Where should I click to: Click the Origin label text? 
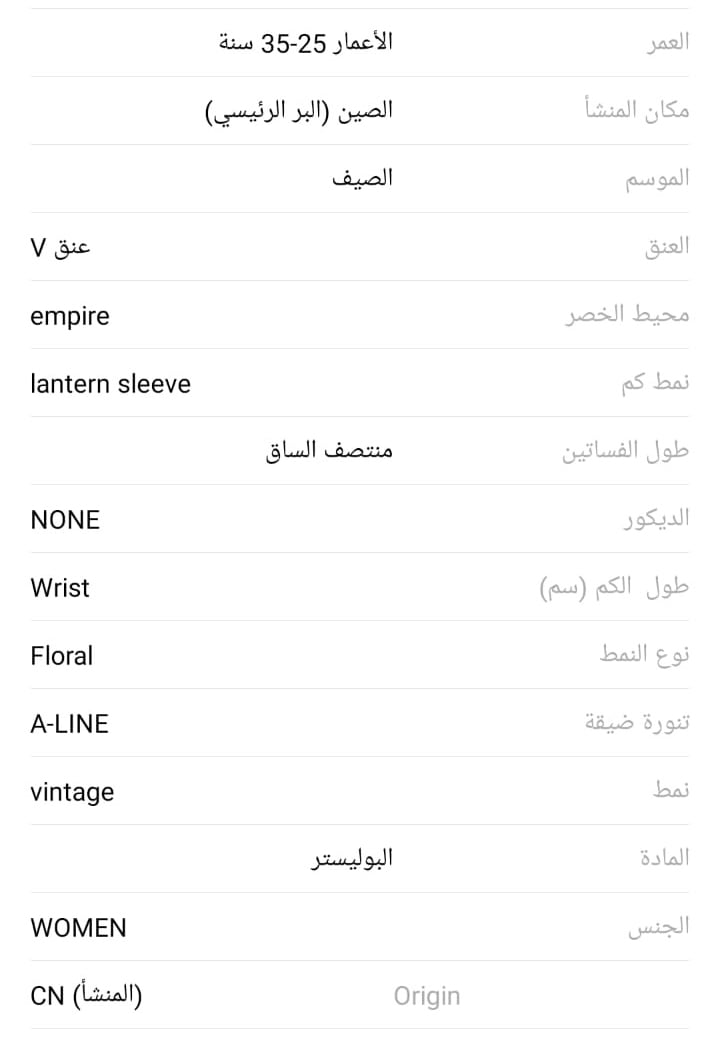[x=427, y=996]
